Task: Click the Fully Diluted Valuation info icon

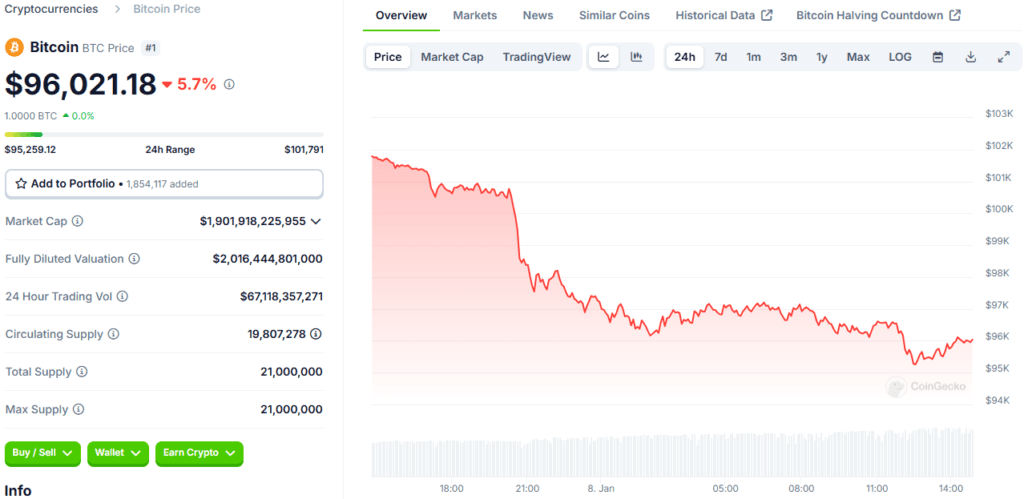Action: tap(134, 259)
